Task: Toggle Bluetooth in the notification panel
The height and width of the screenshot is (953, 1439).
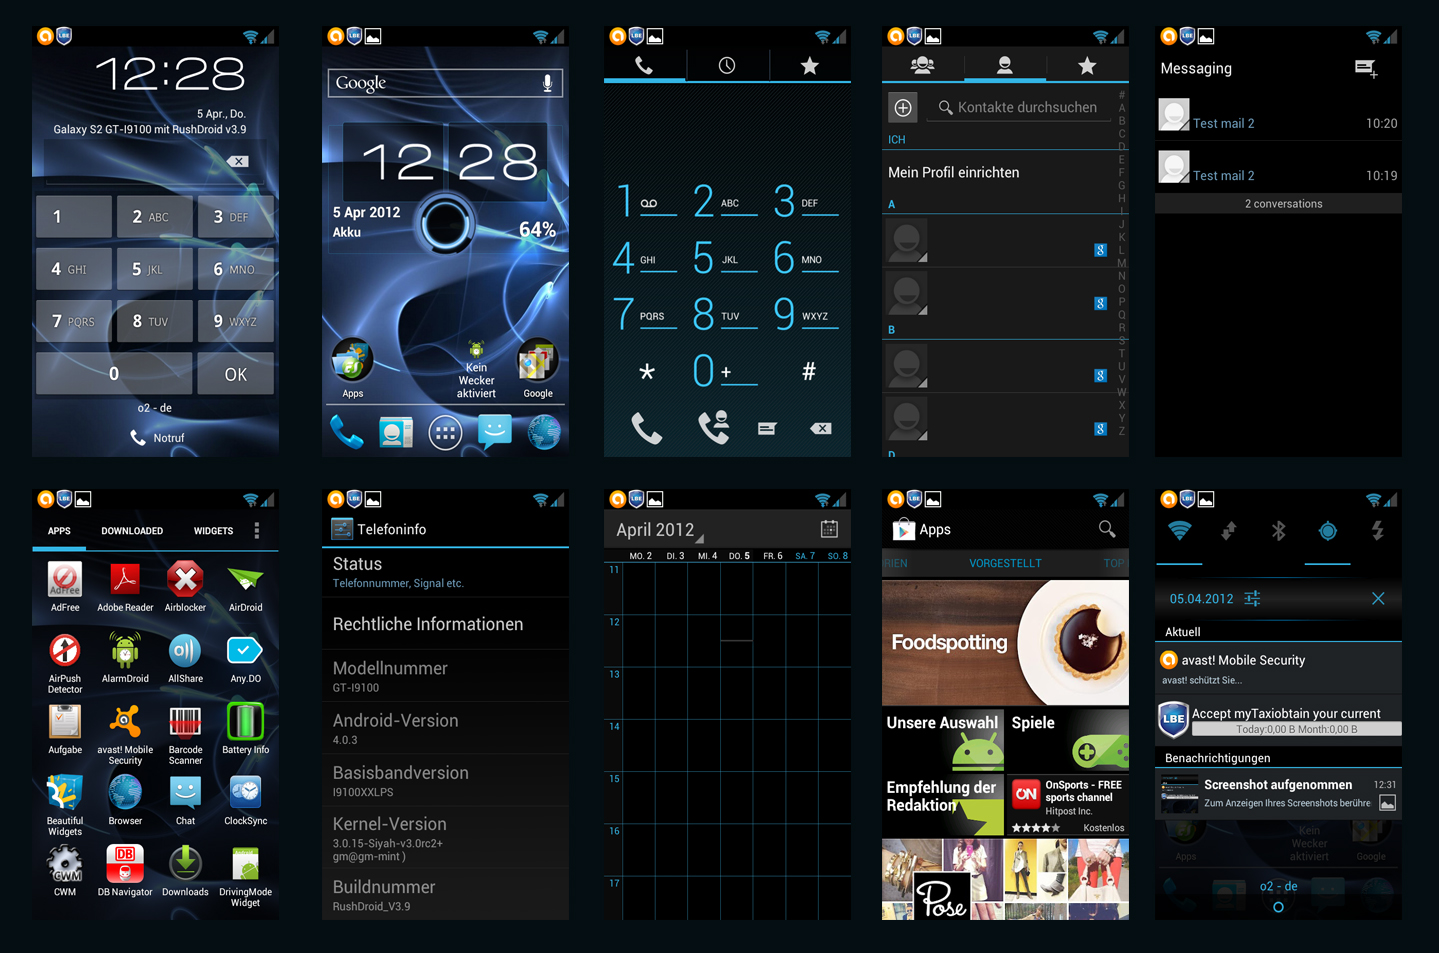Action: click(x=1278, y=531)
